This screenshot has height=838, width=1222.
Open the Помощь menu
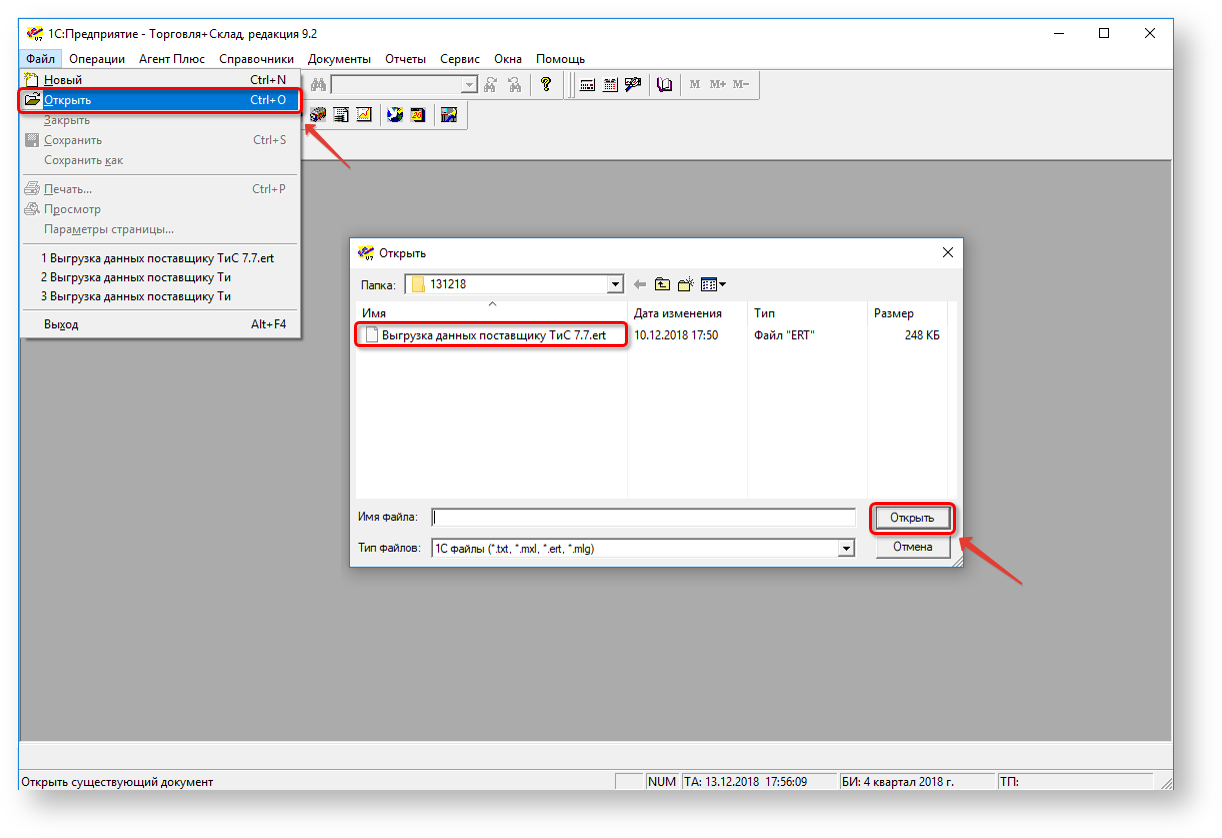(x=560, y=59)
